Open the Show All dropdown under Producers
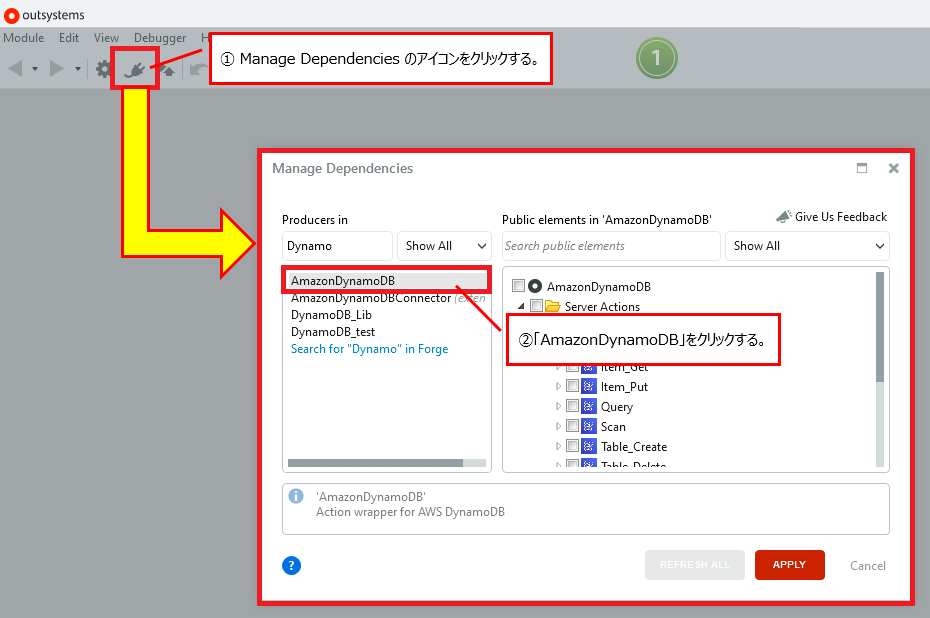The width and height of the screenshot is (930, 618). tap(443, 245)
